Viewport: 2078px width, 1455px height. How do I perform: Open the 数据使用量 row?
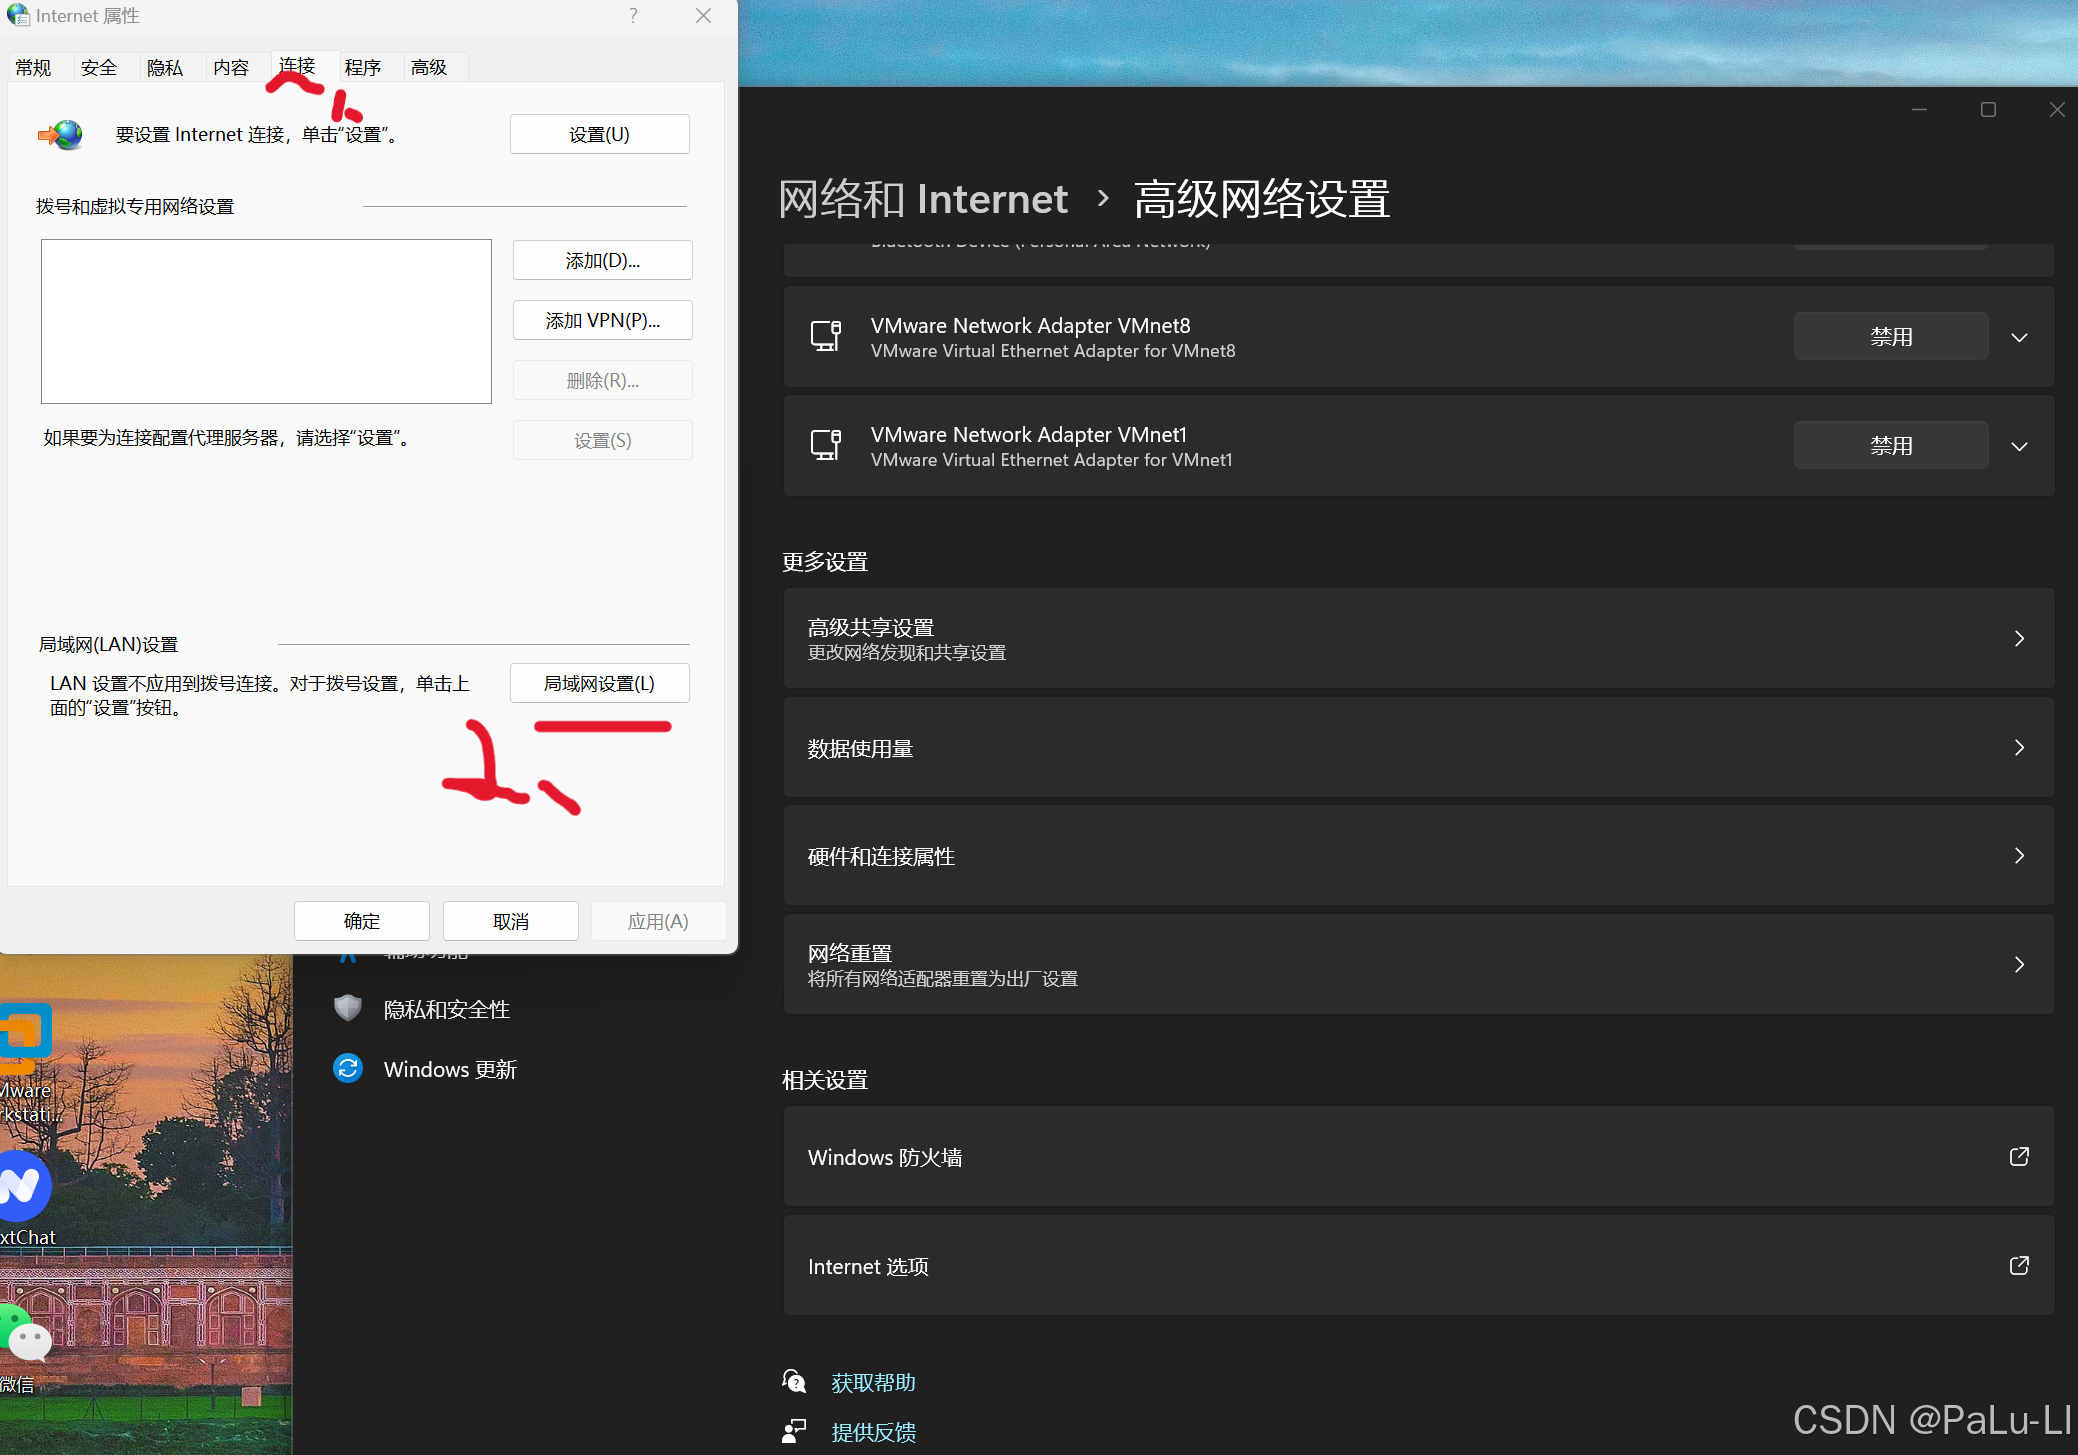tap(1419, 748)
